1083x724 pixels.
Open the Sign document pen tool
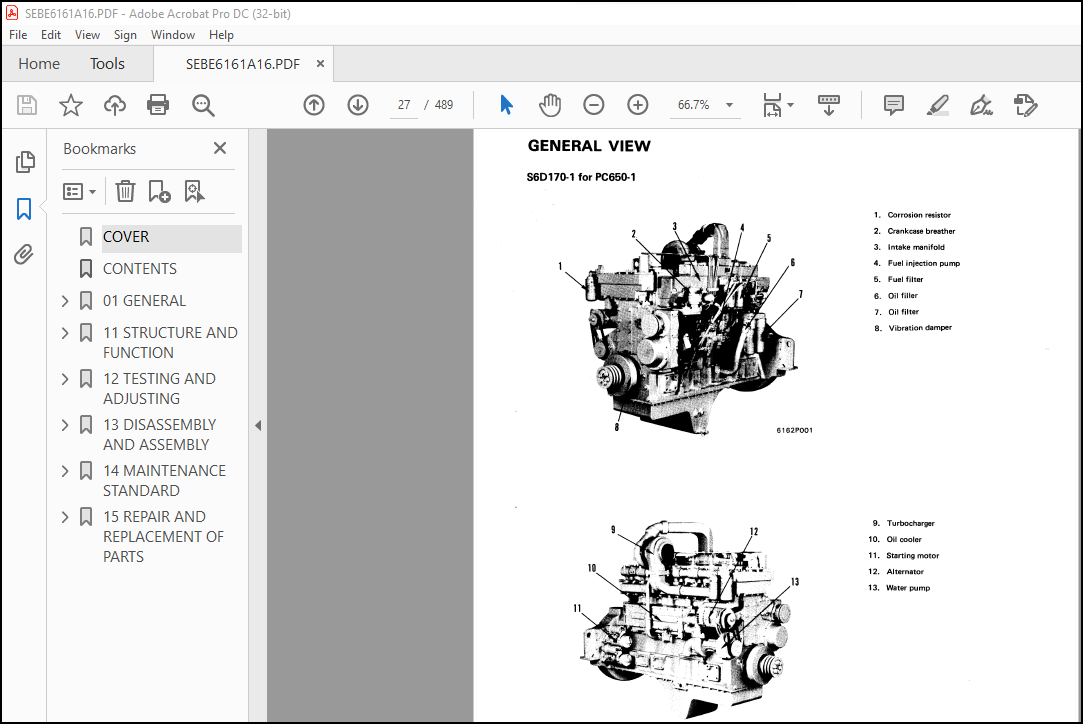tap(981, 105)
